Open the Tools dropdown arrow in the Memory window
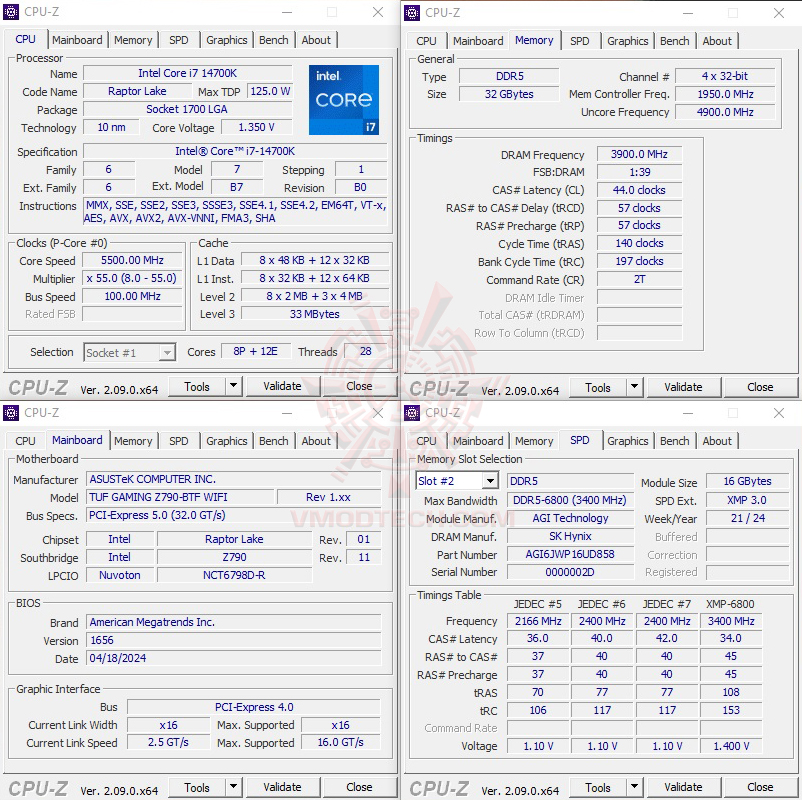 [634, 387]
